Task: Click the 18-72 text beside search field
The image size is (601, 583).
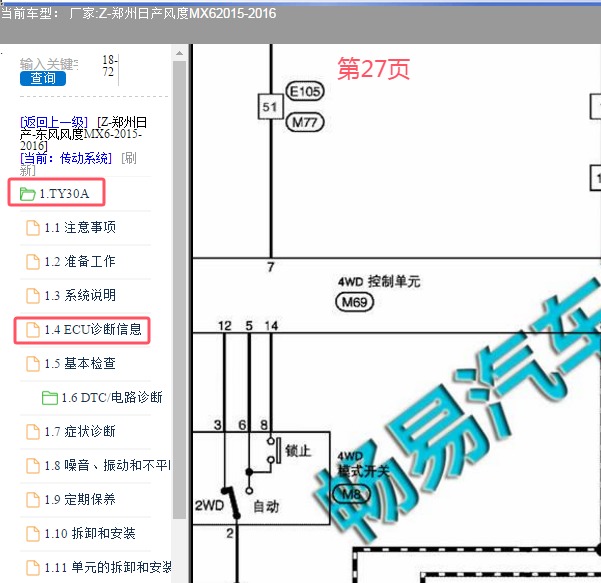Action: pos(108,66)
